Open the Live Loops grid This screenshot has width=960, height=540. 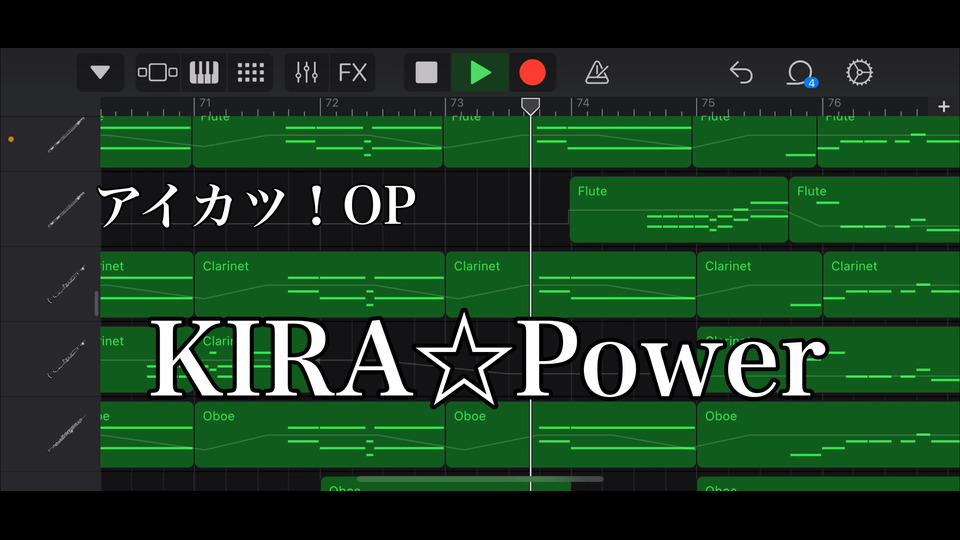(x=250, y=72)
